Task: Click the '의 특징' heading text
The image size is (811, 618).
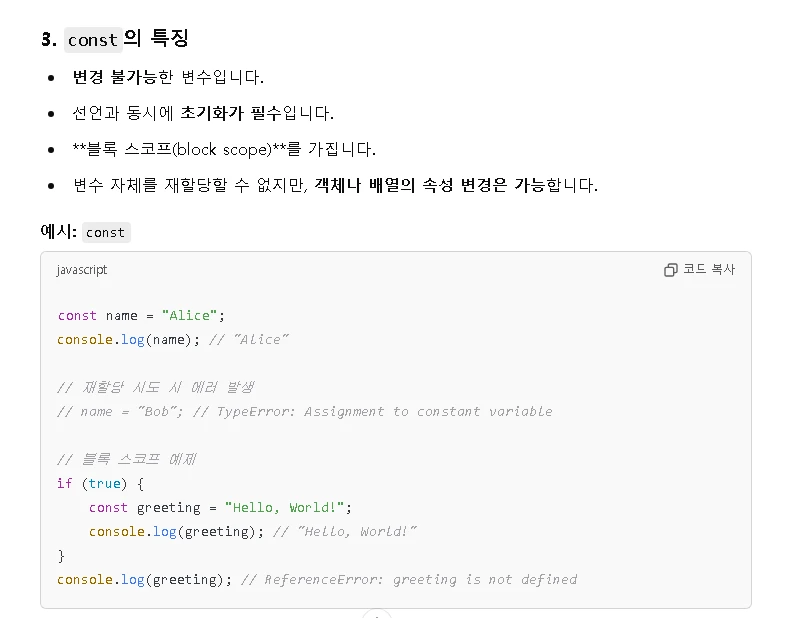Action: pos(156,38)
